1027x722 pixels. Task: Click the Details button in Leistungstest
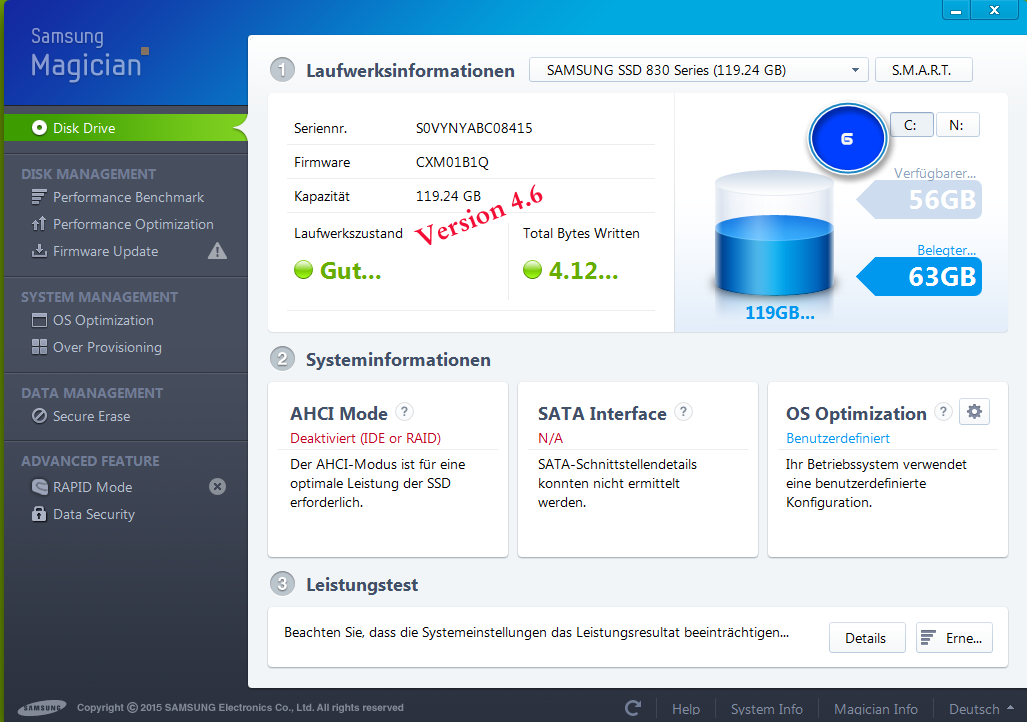866,638
